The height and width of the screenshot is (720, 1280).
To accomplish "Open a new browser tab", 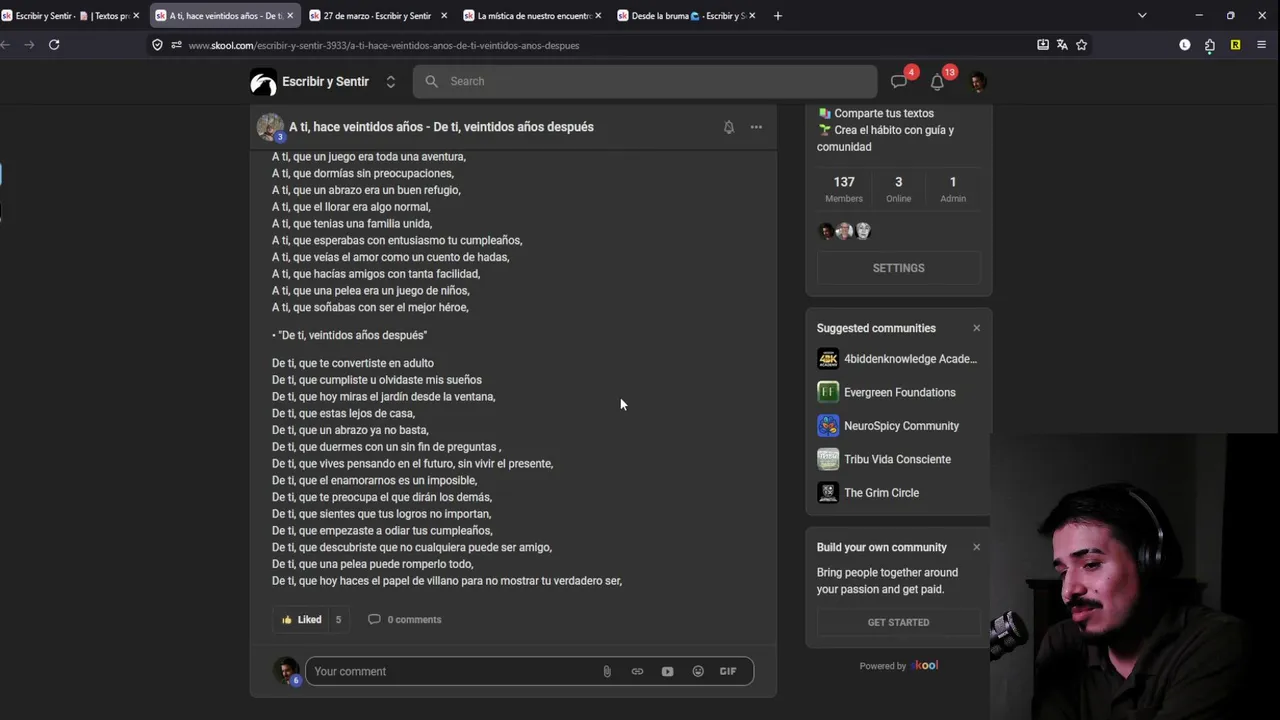I will 778,15.
